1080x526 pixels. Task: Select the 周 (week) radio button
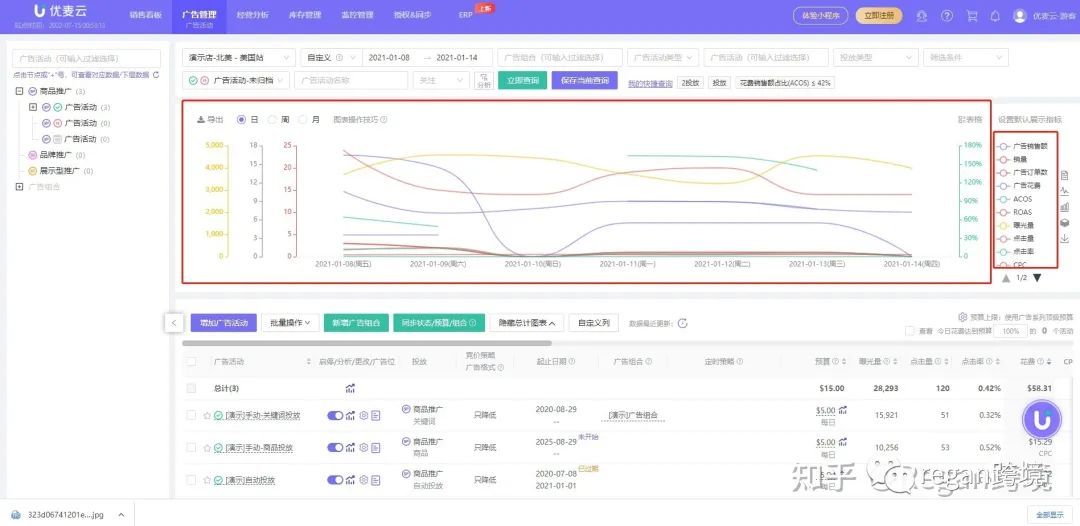(x=272, y=119)
